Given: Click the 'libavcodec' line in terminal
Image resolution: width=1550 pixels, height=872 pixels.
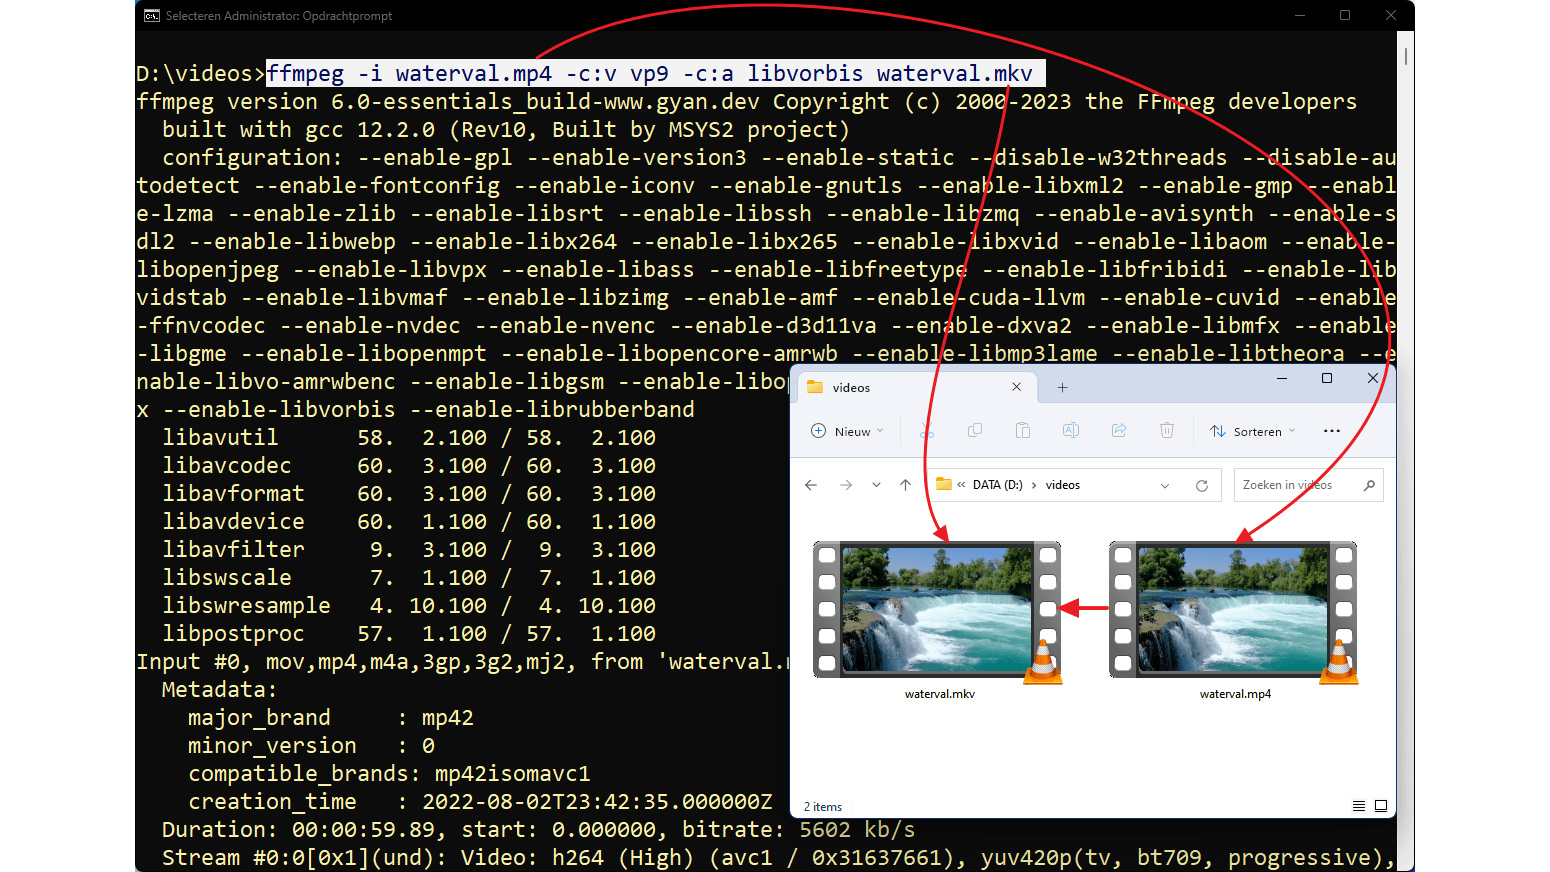Looking at the screenshot, I should tap(410, 466).
